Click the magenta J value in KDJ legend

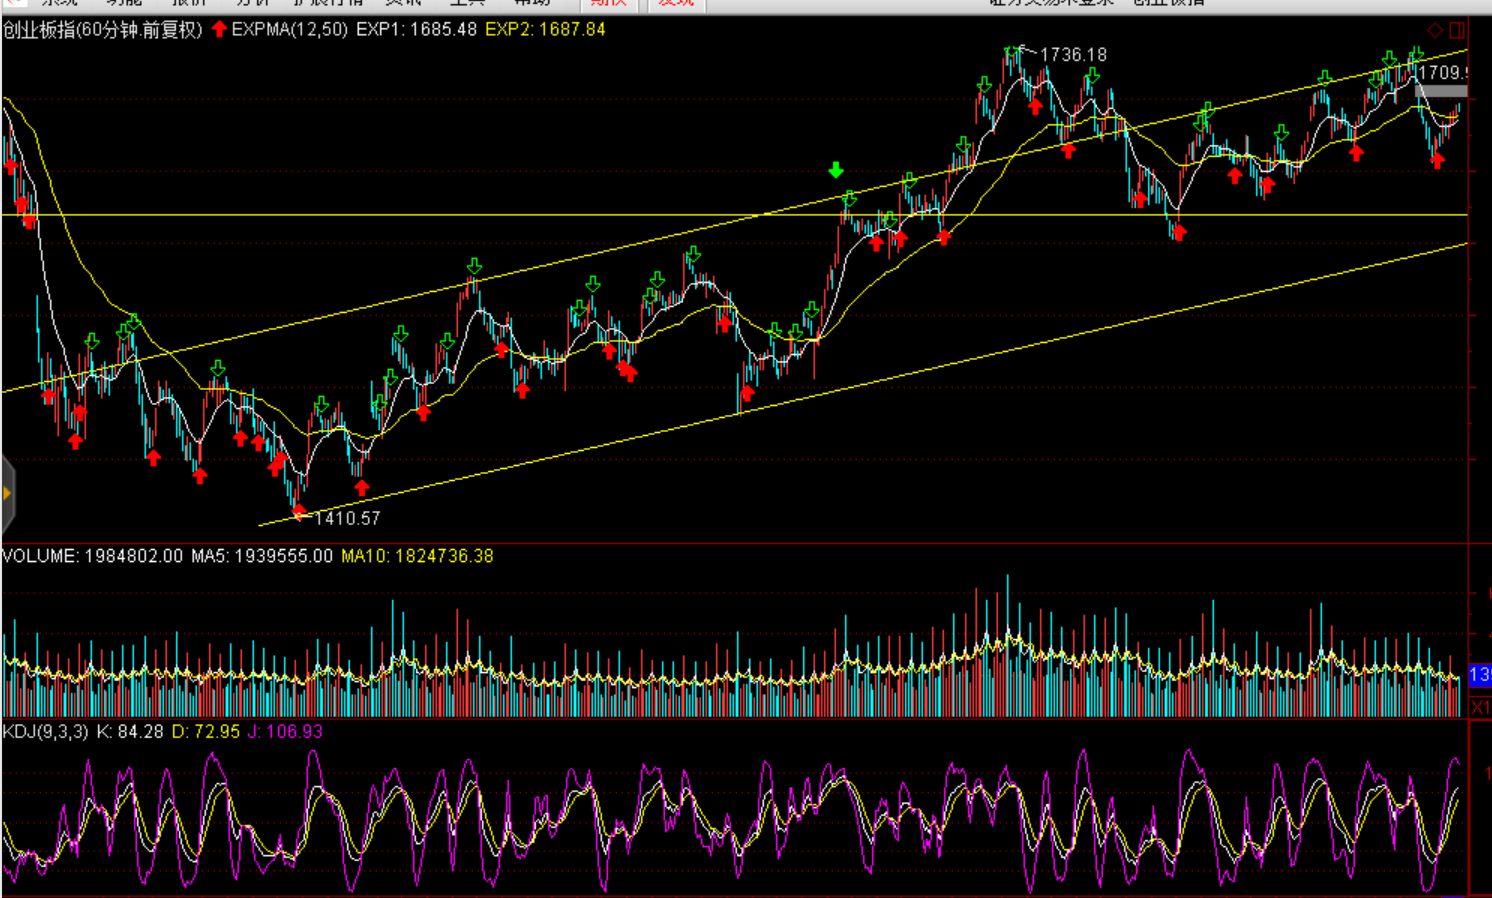tap(285, 732)
